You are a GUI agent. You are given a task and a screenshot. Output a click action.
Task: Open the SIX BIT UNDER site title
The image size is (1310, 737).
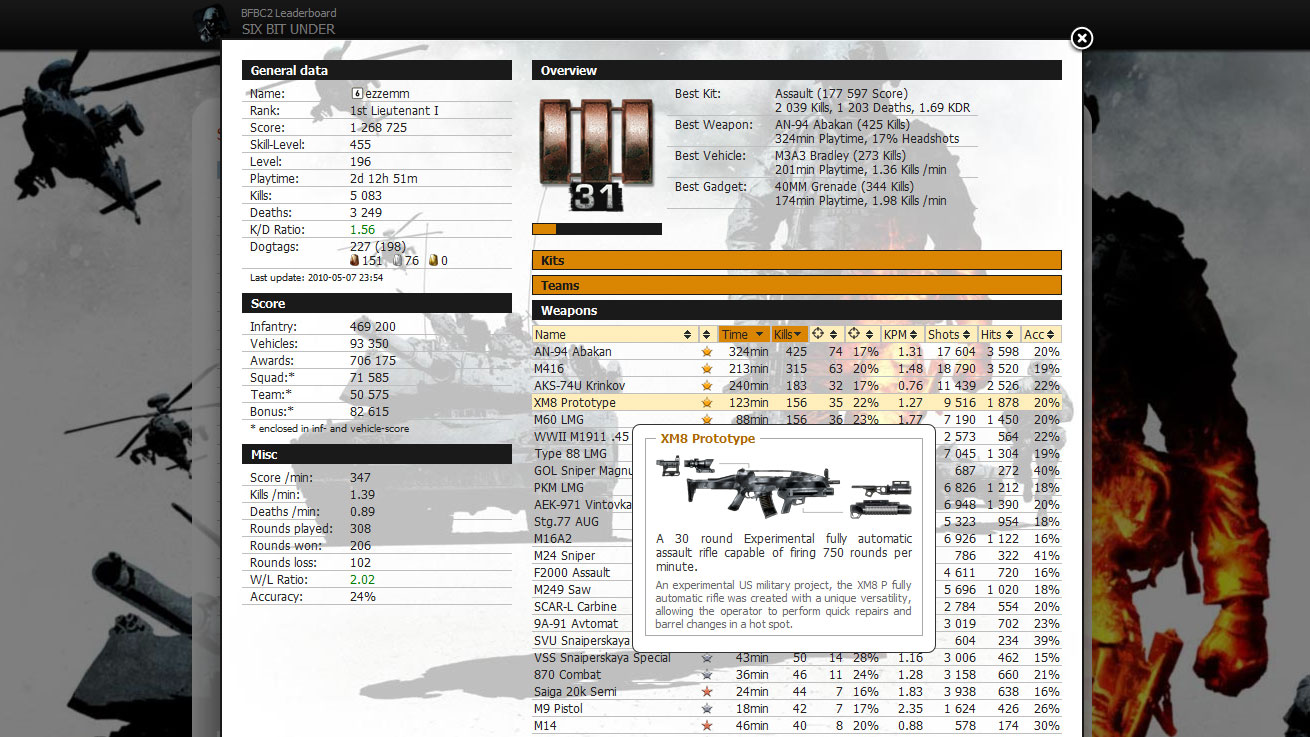click(288, 29)
